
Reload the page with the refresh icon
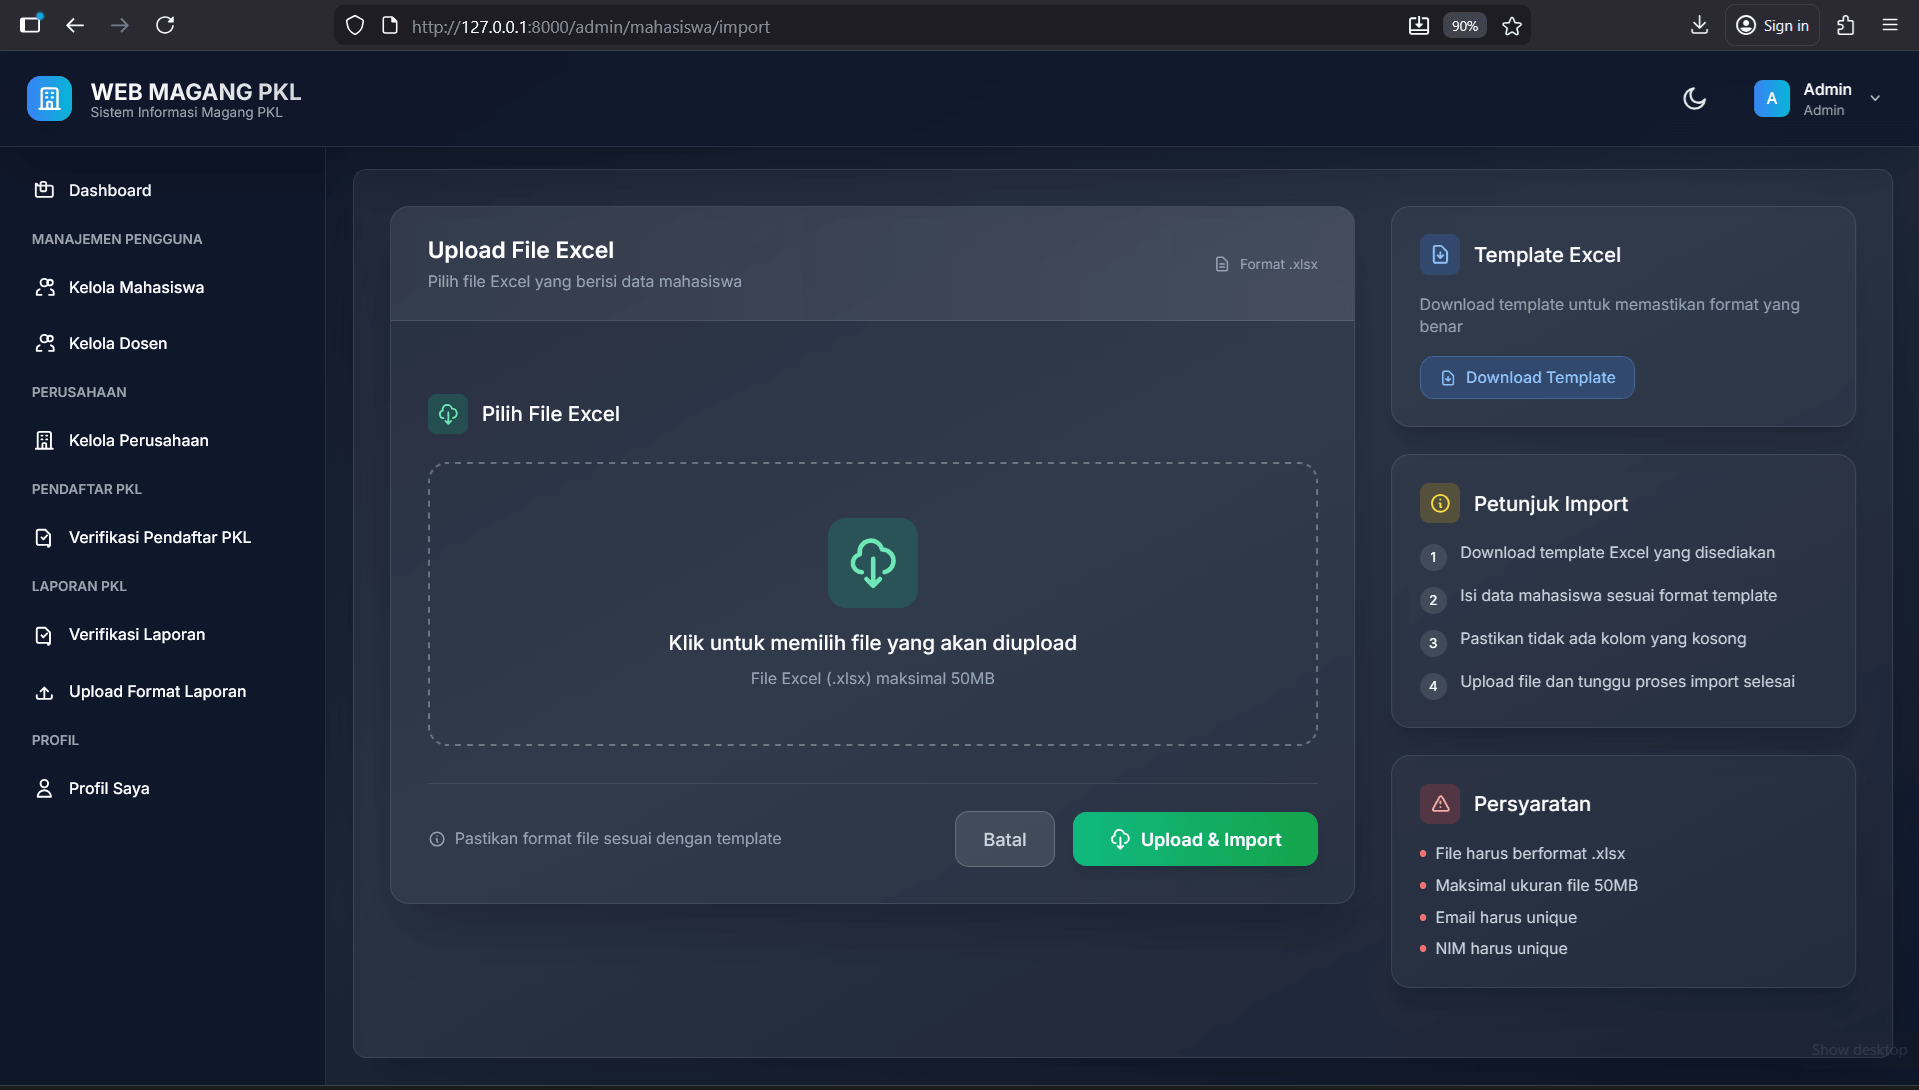(165, 26)
